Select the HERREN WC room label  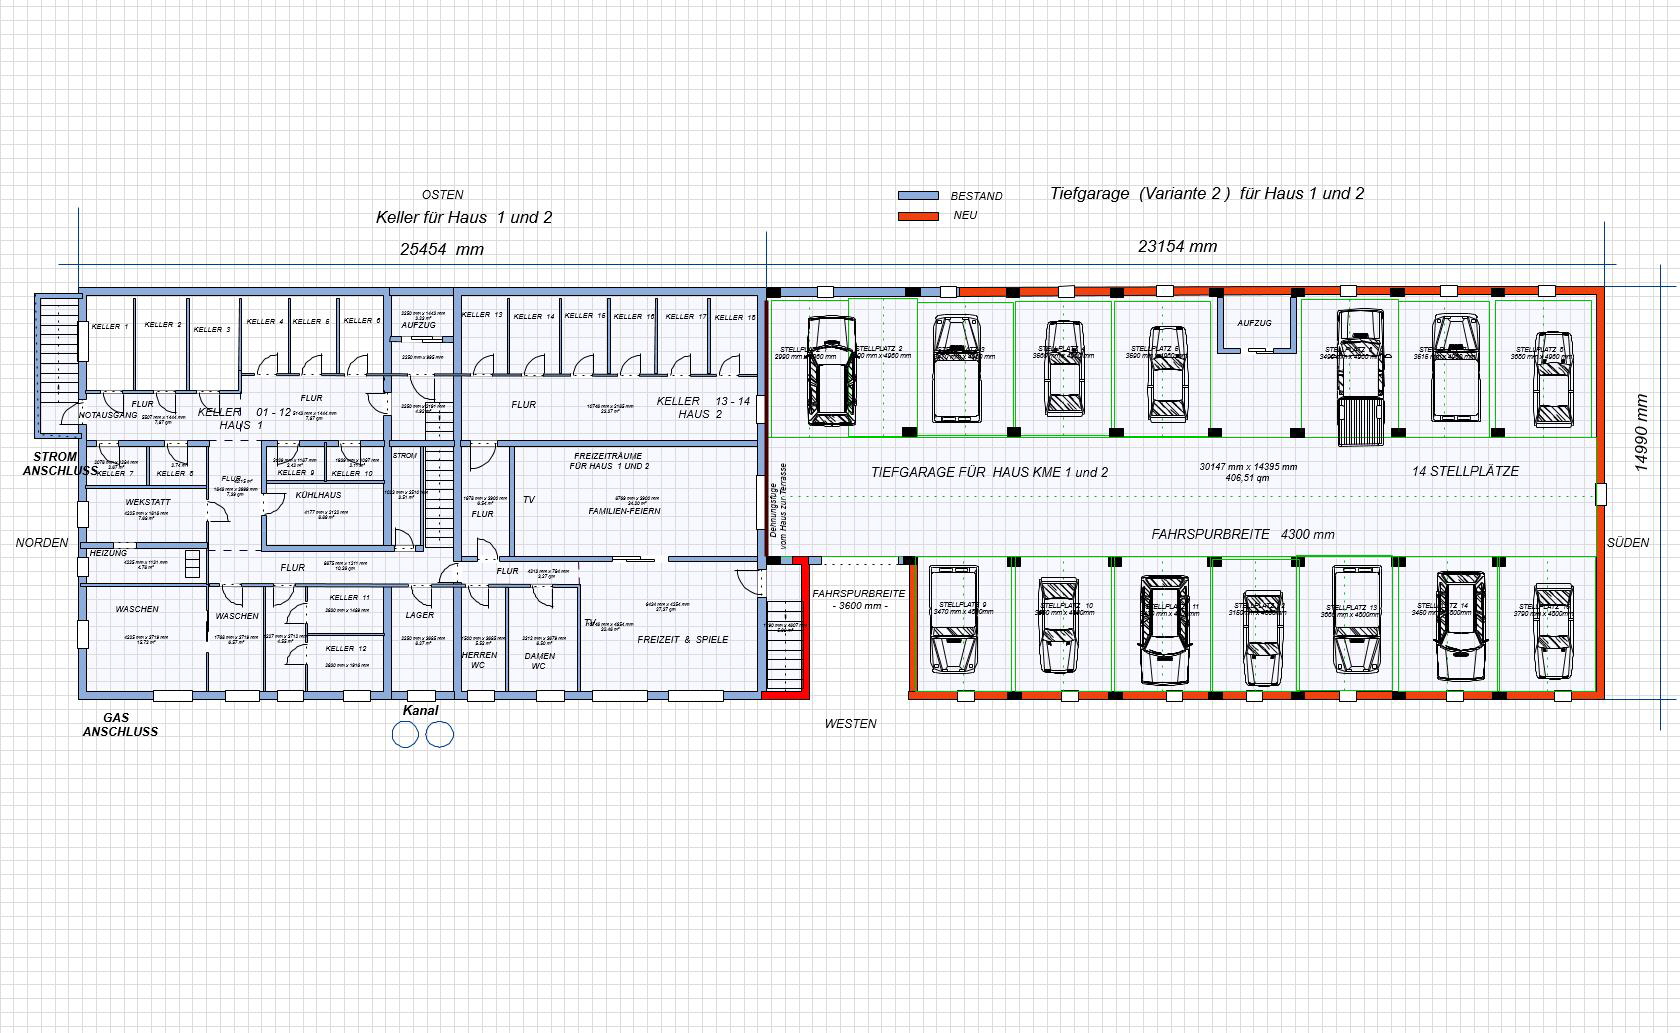(x=478, y=659)
